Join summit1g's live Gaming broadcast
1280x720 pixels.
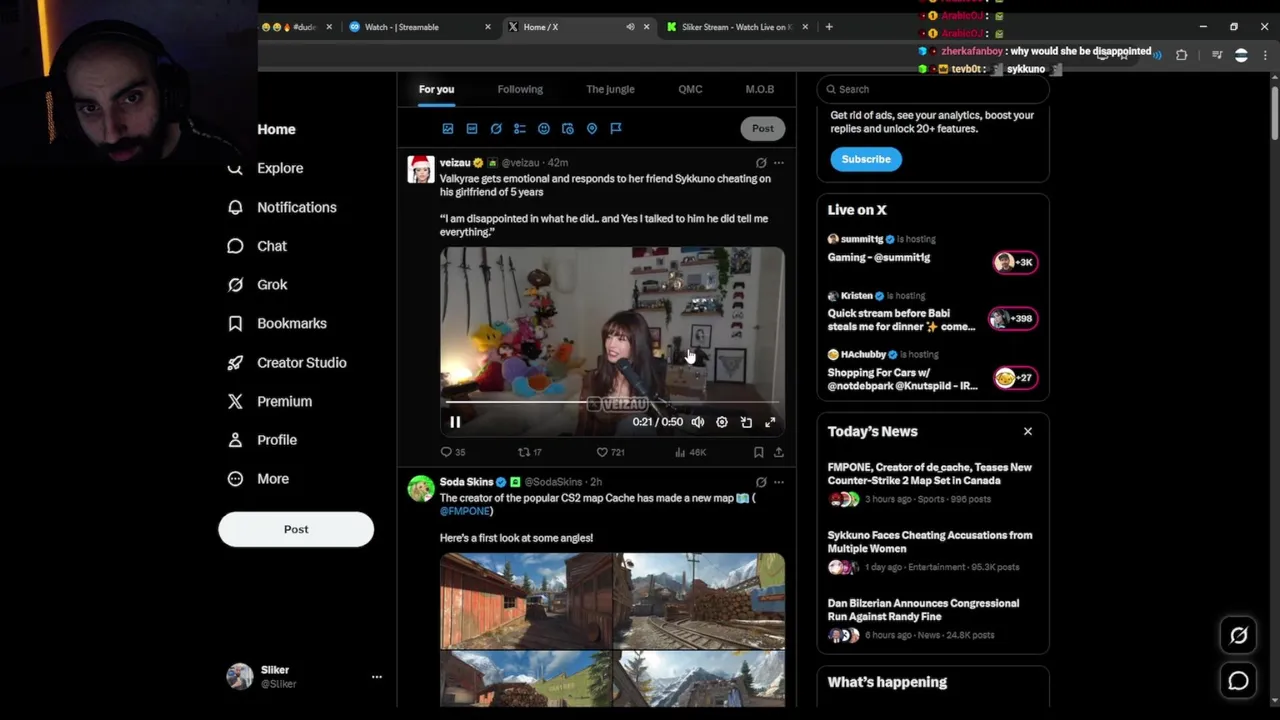point(933,250)
